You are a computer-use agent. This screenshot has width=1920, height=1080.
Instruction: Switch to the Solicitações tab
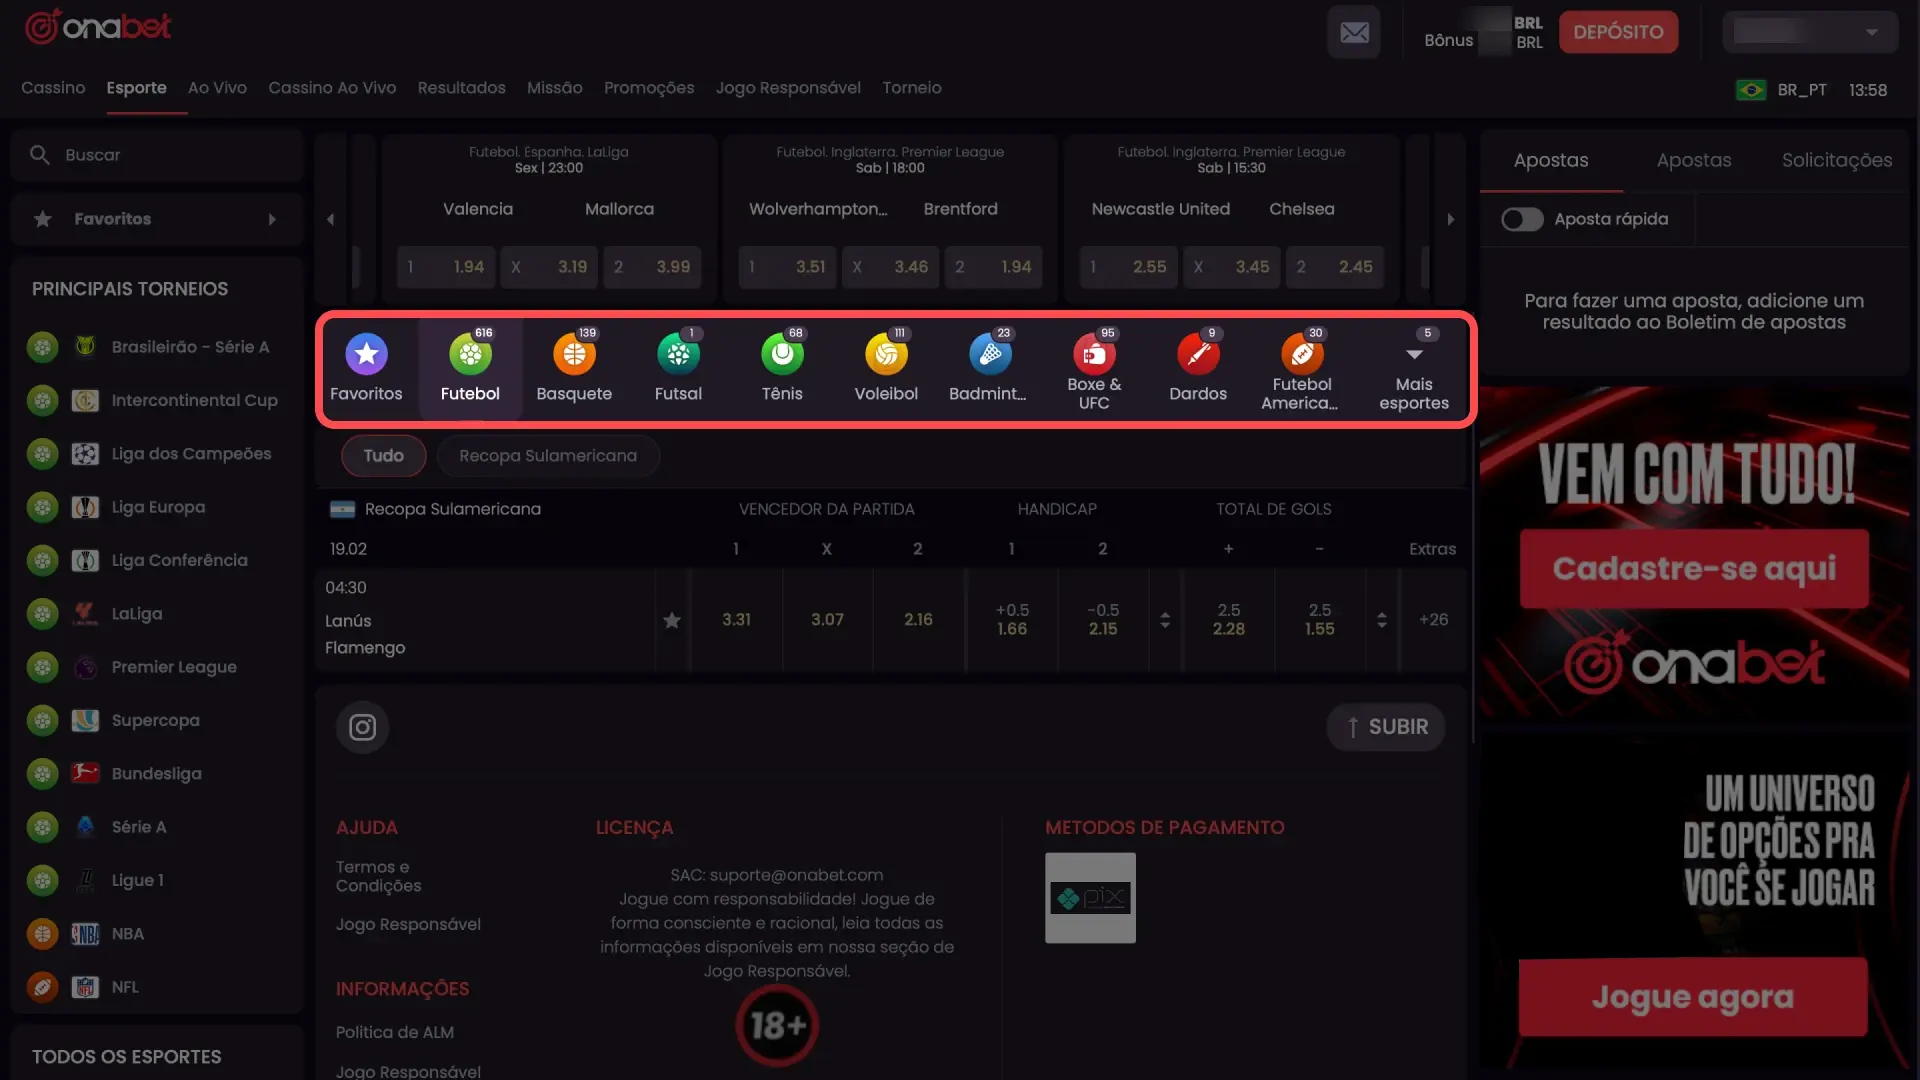pyautogui.click(x=1837, y=160)
